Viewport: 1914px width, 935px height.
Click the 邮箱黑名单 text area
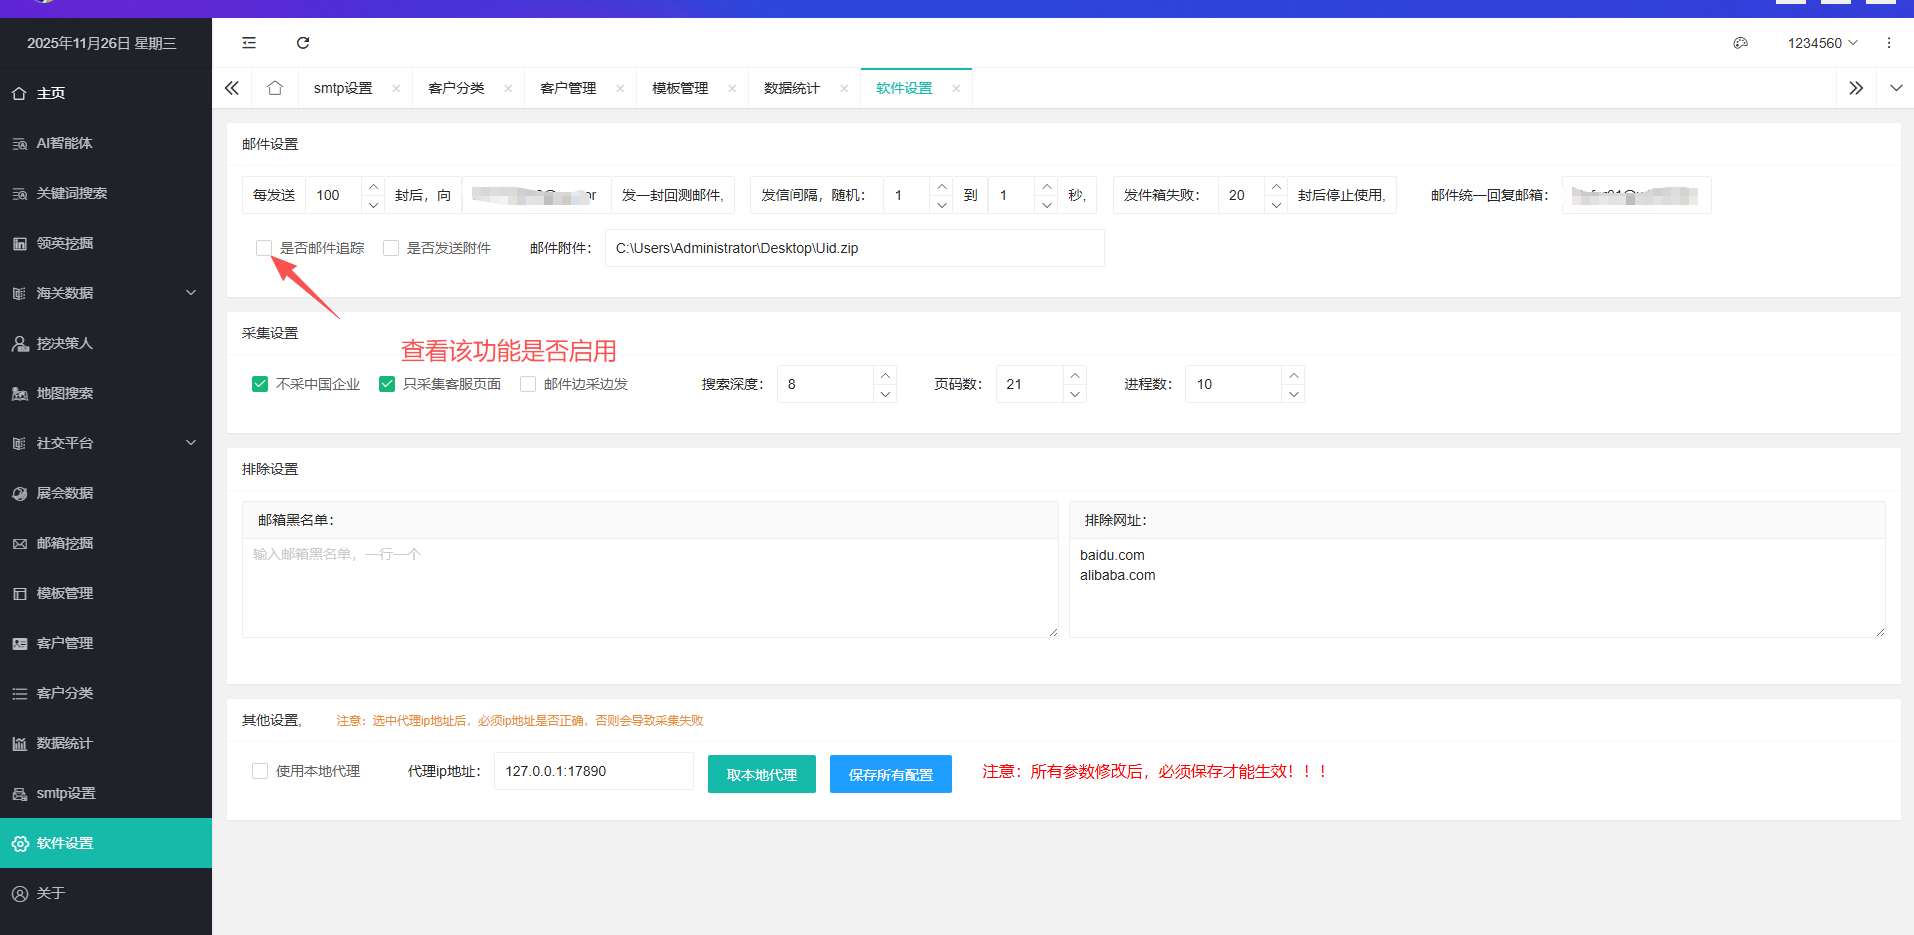coord(650,587)
